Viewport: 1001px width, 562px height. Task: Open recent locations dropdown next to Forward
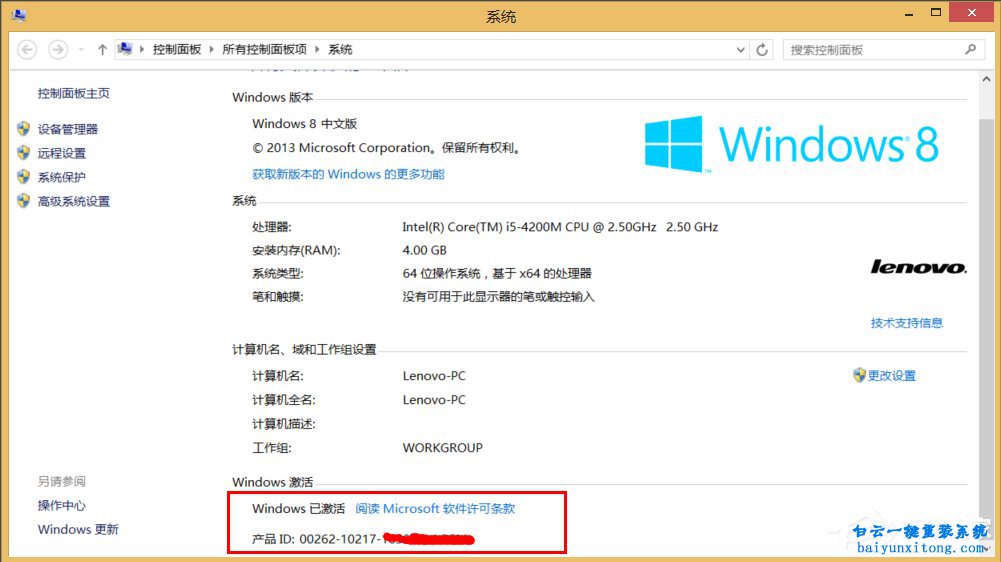(x=81, y=50)
